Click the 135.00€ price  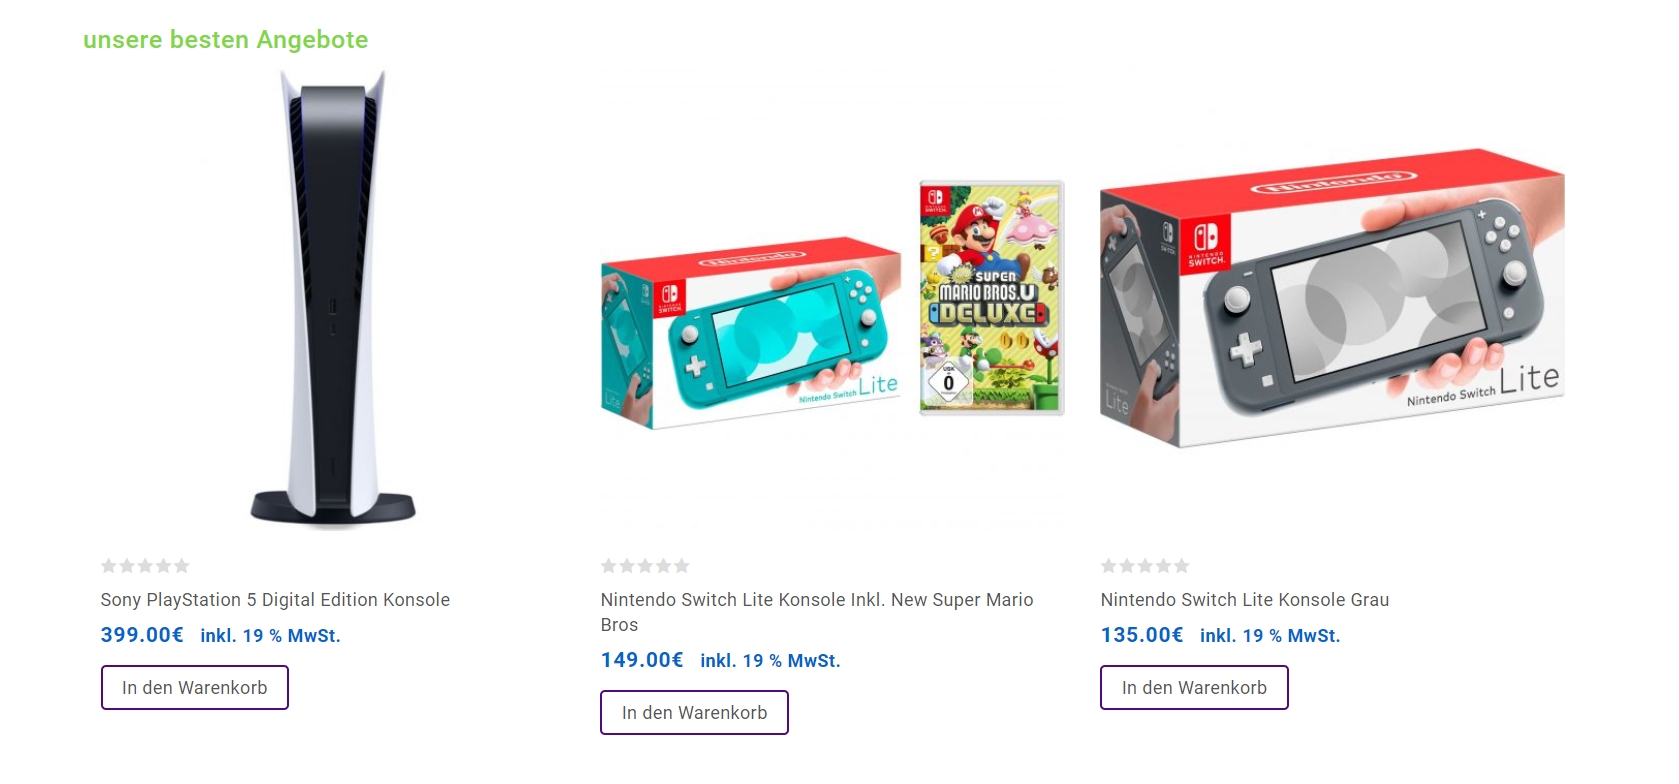(x=1142, y=635)
